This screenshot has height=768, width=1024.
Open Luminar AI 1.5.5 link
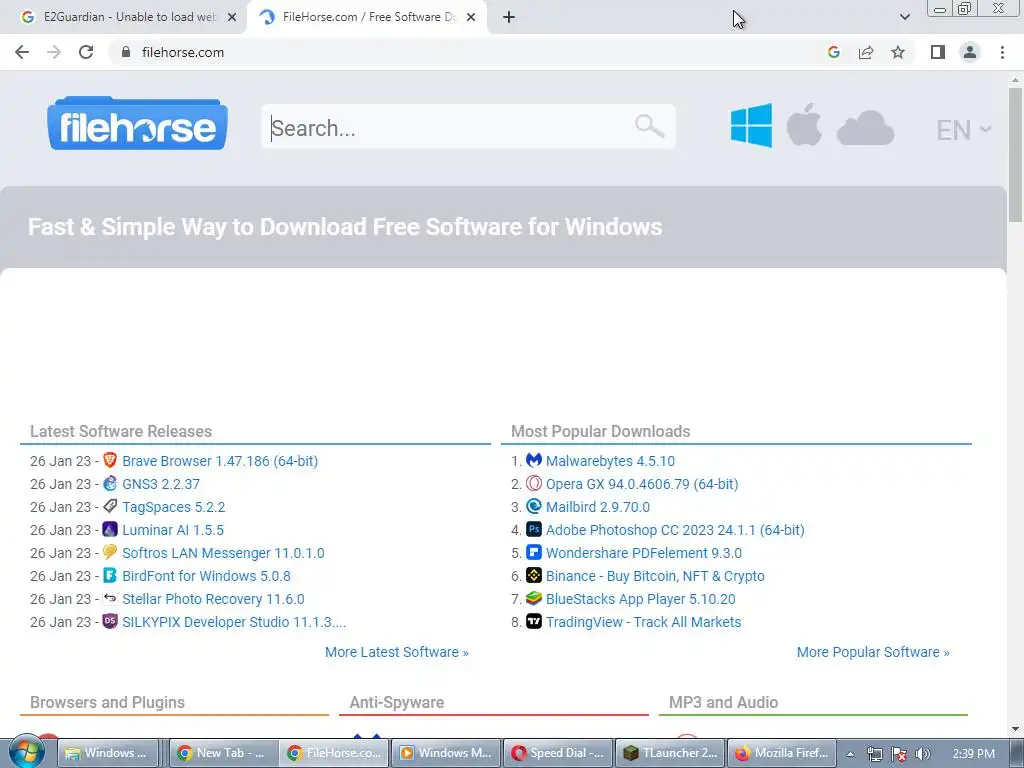(173, 530)
